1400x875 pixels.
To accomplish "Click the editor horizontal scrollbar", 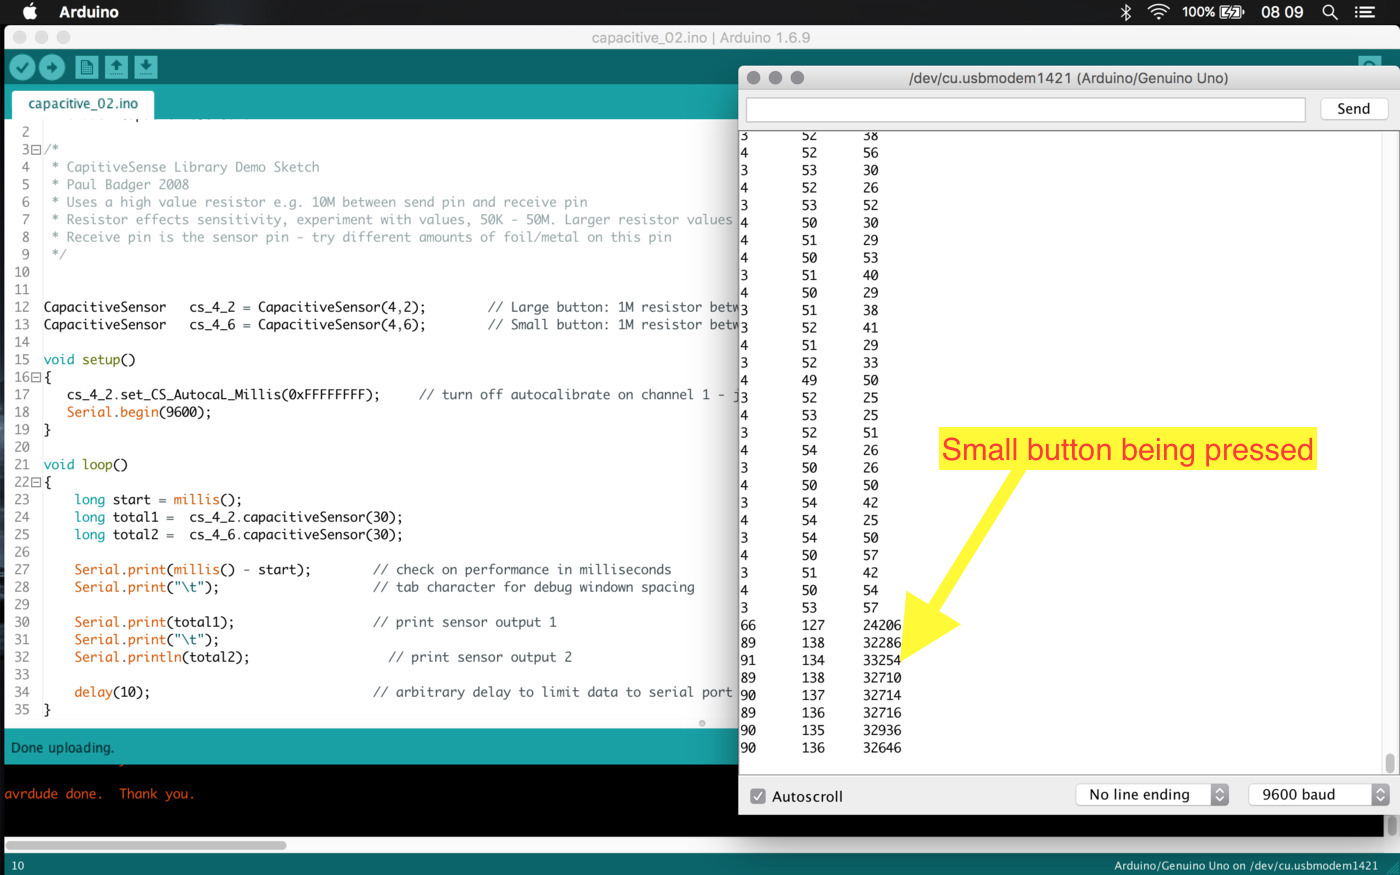I will (x=148, y=845).
